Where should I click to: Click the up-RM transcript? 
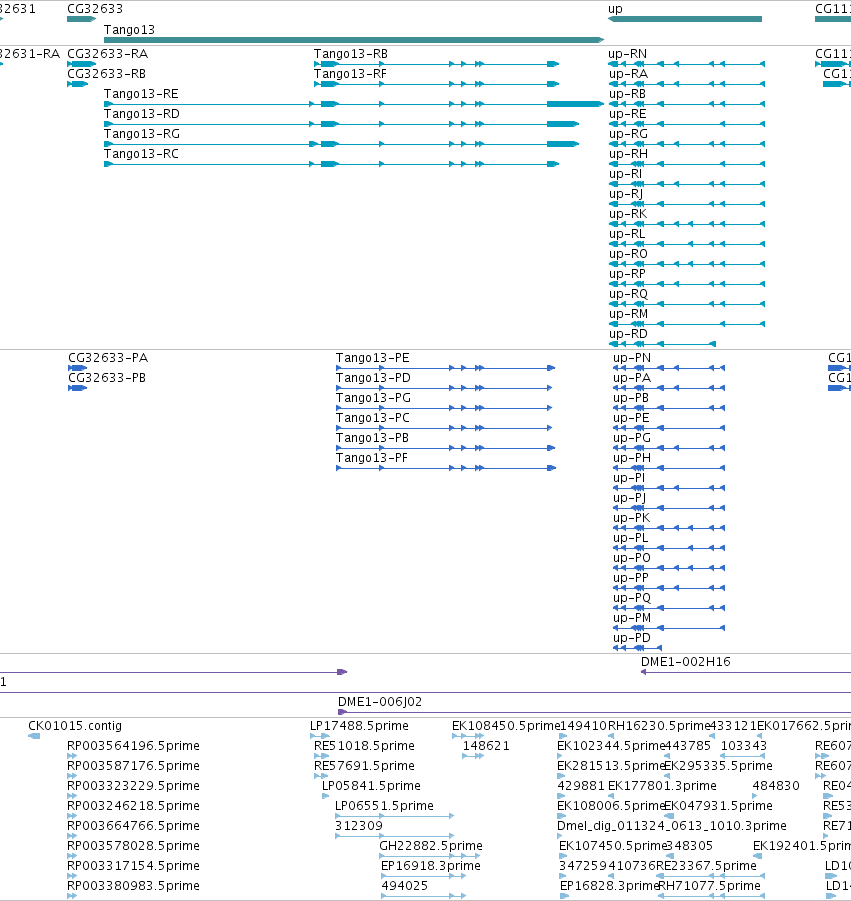click(x=629, y=314)
